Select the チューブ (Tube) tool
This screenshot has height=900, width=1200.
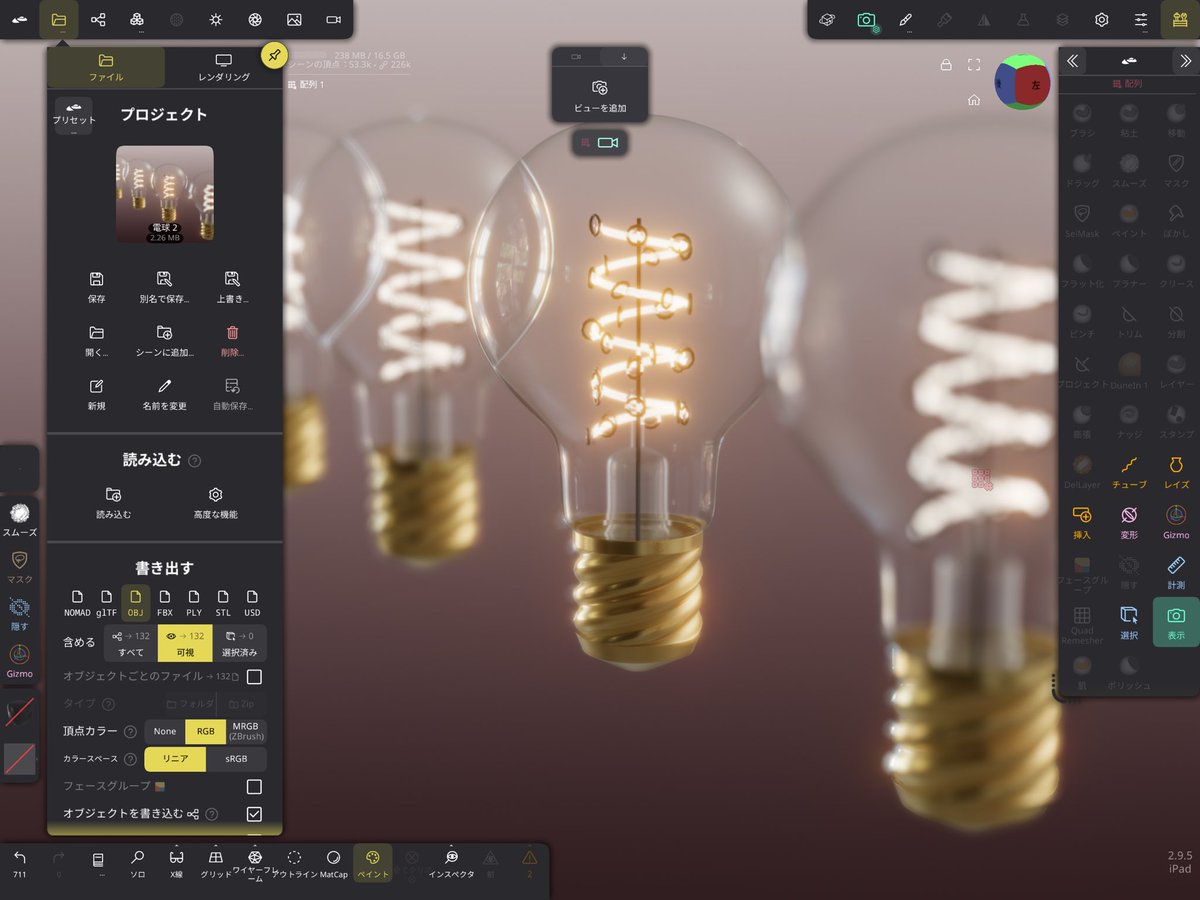click(x=1129, y=472)
